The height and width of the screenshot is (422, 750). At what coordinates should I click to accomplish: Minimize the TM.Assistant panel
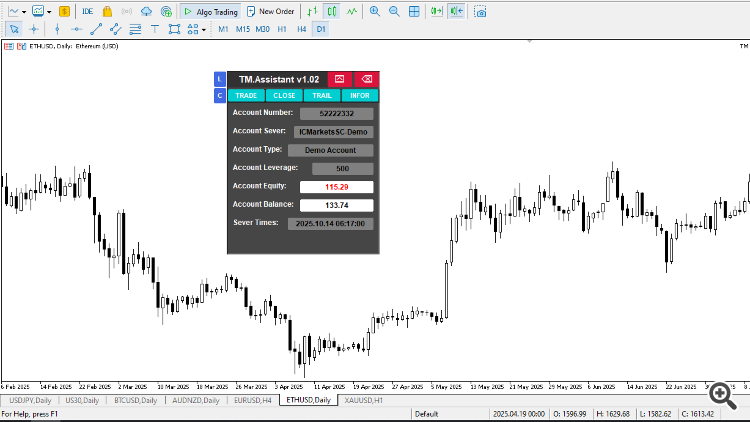click(x=340, y=79)
